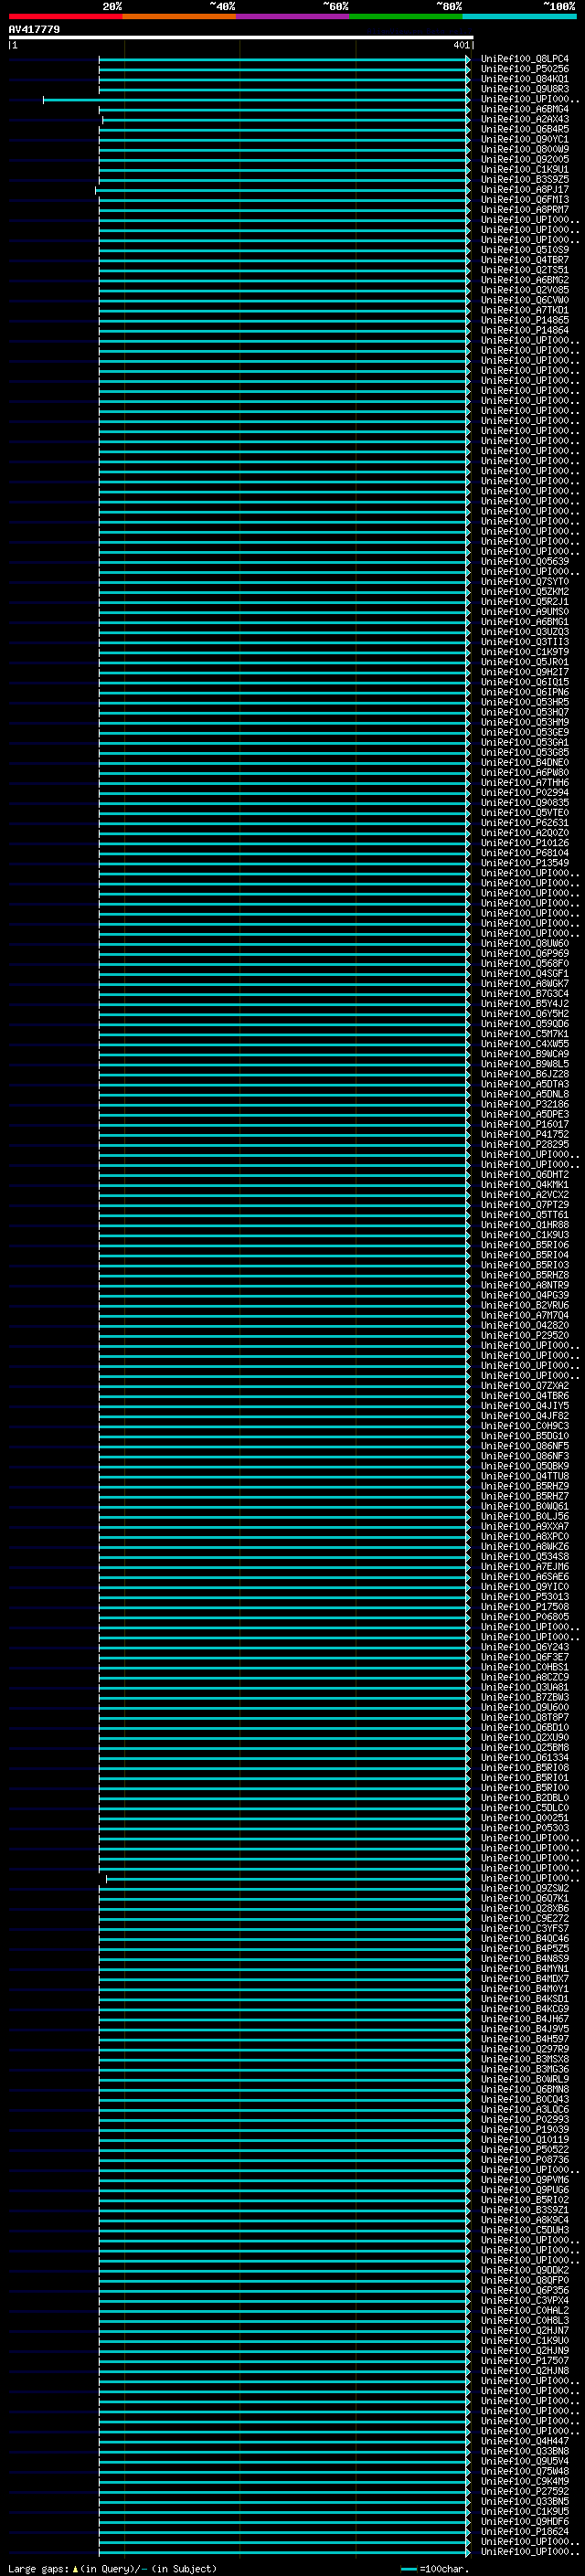This screenshot has height=2576, width=585.
Task: Select hit UniRef100_P17507
Action: click(x=525, y=2362)
